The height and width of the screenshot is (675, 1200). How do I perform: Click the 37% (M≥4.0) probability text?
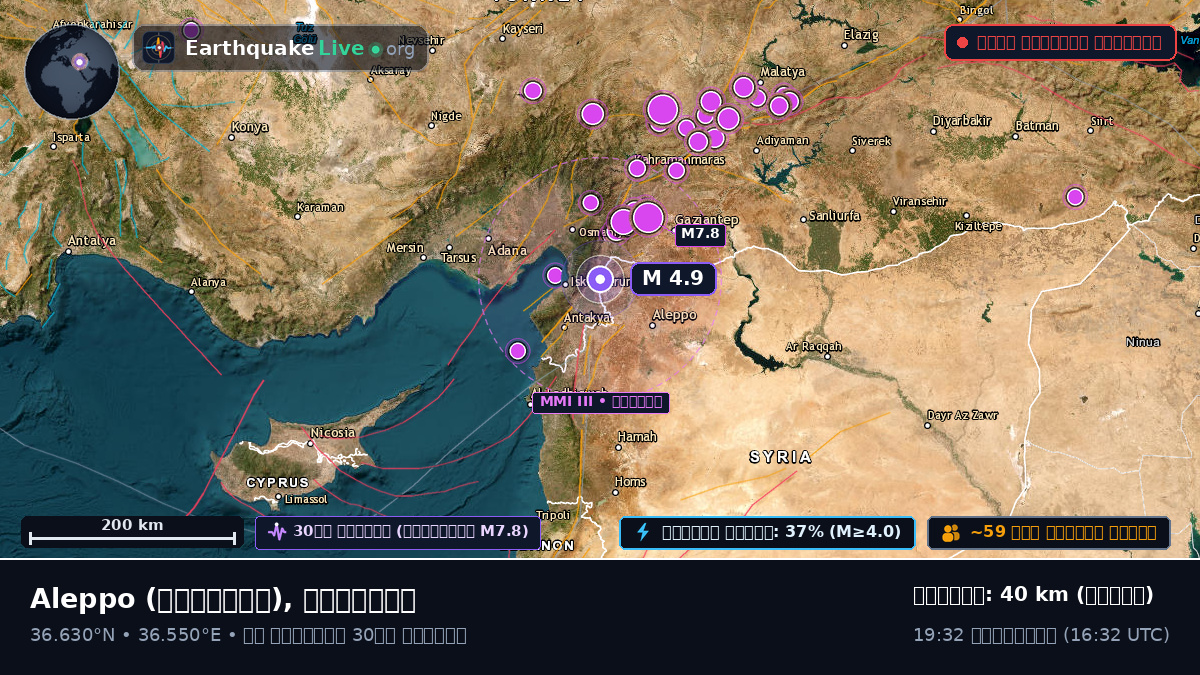coord(843,532)
